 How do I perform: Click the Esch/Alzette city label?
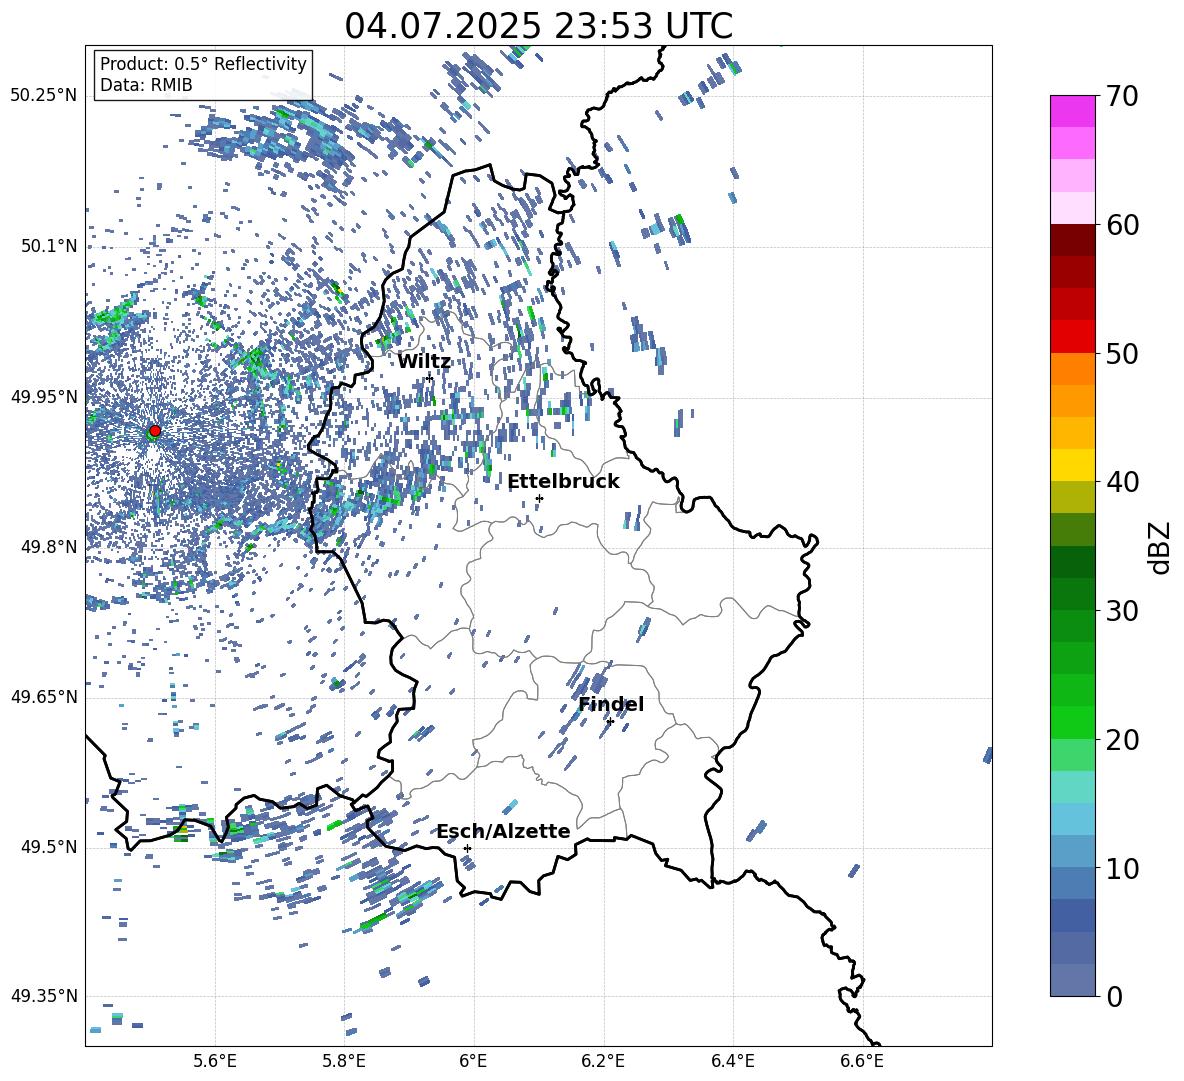(503, 831)
